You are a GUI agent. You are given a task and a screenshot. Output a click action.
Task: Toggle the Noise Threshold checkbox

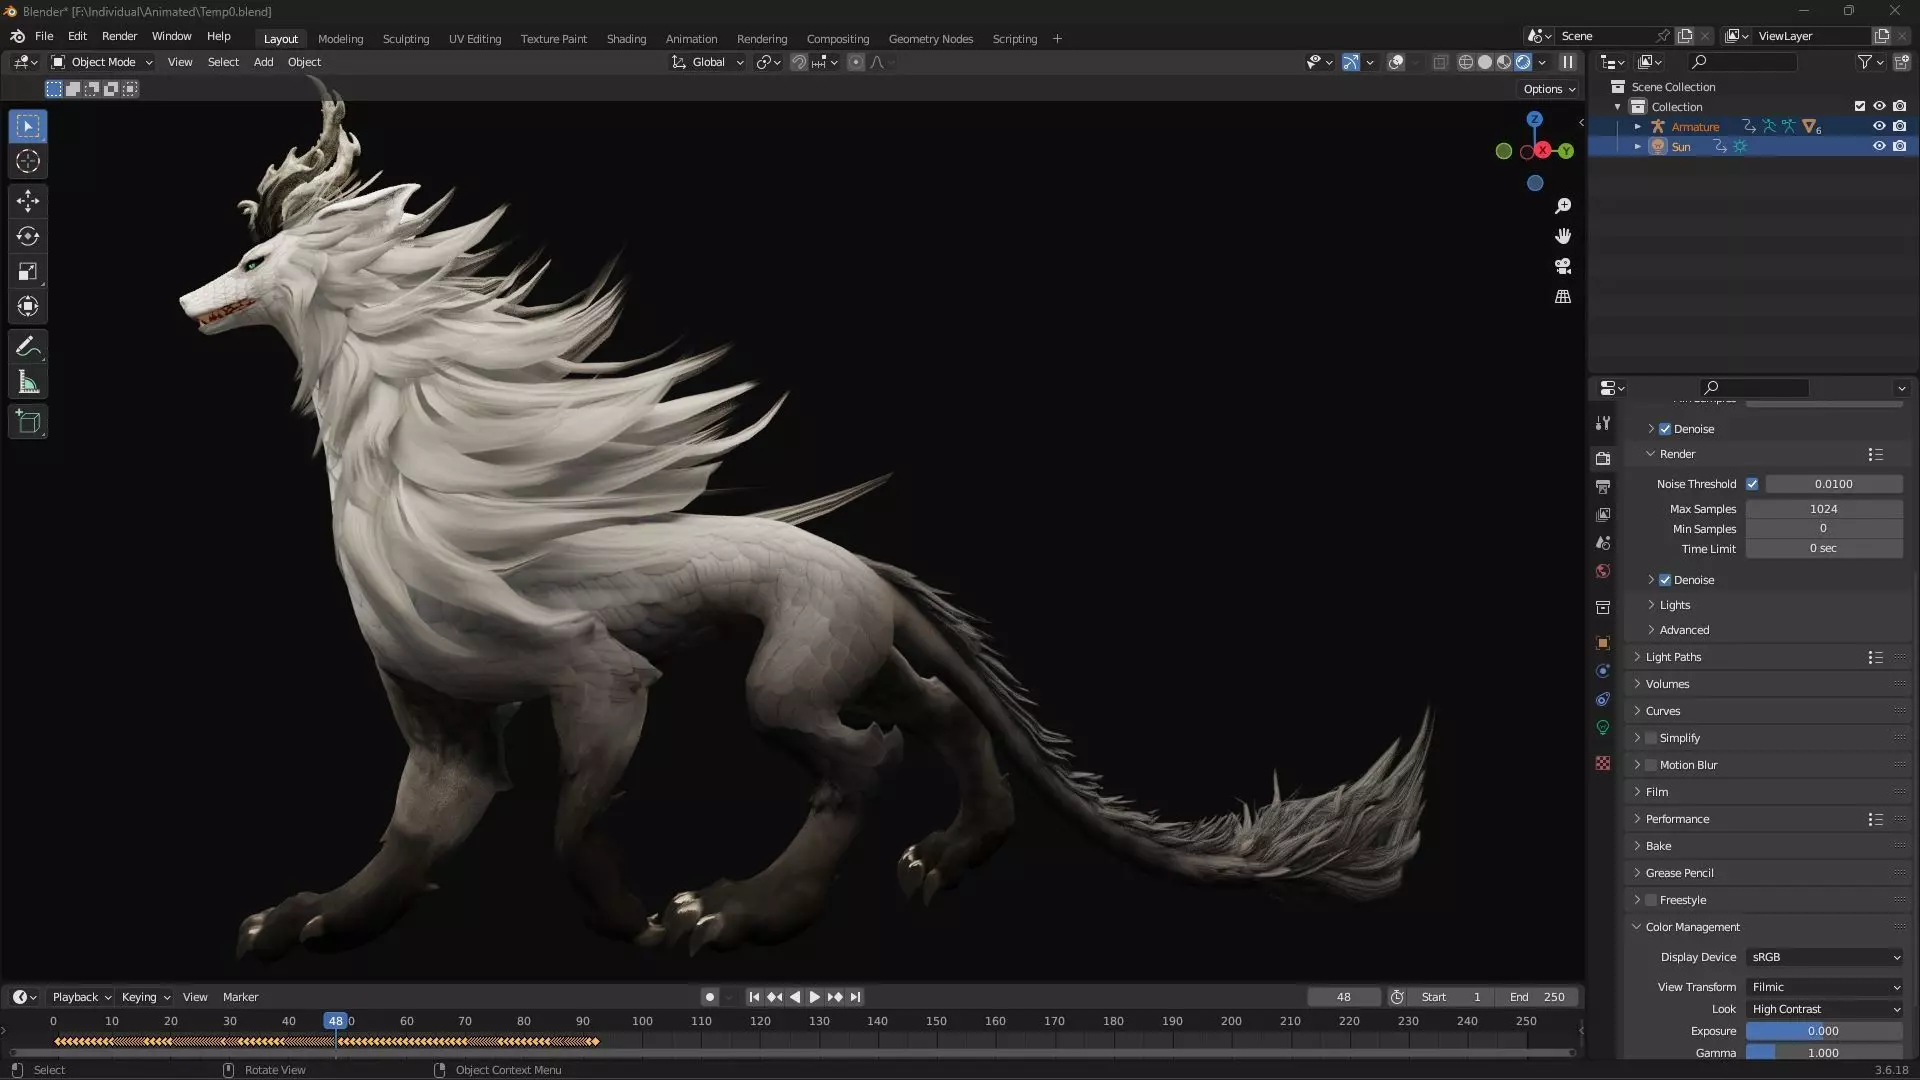click(x=1752, y=484)
